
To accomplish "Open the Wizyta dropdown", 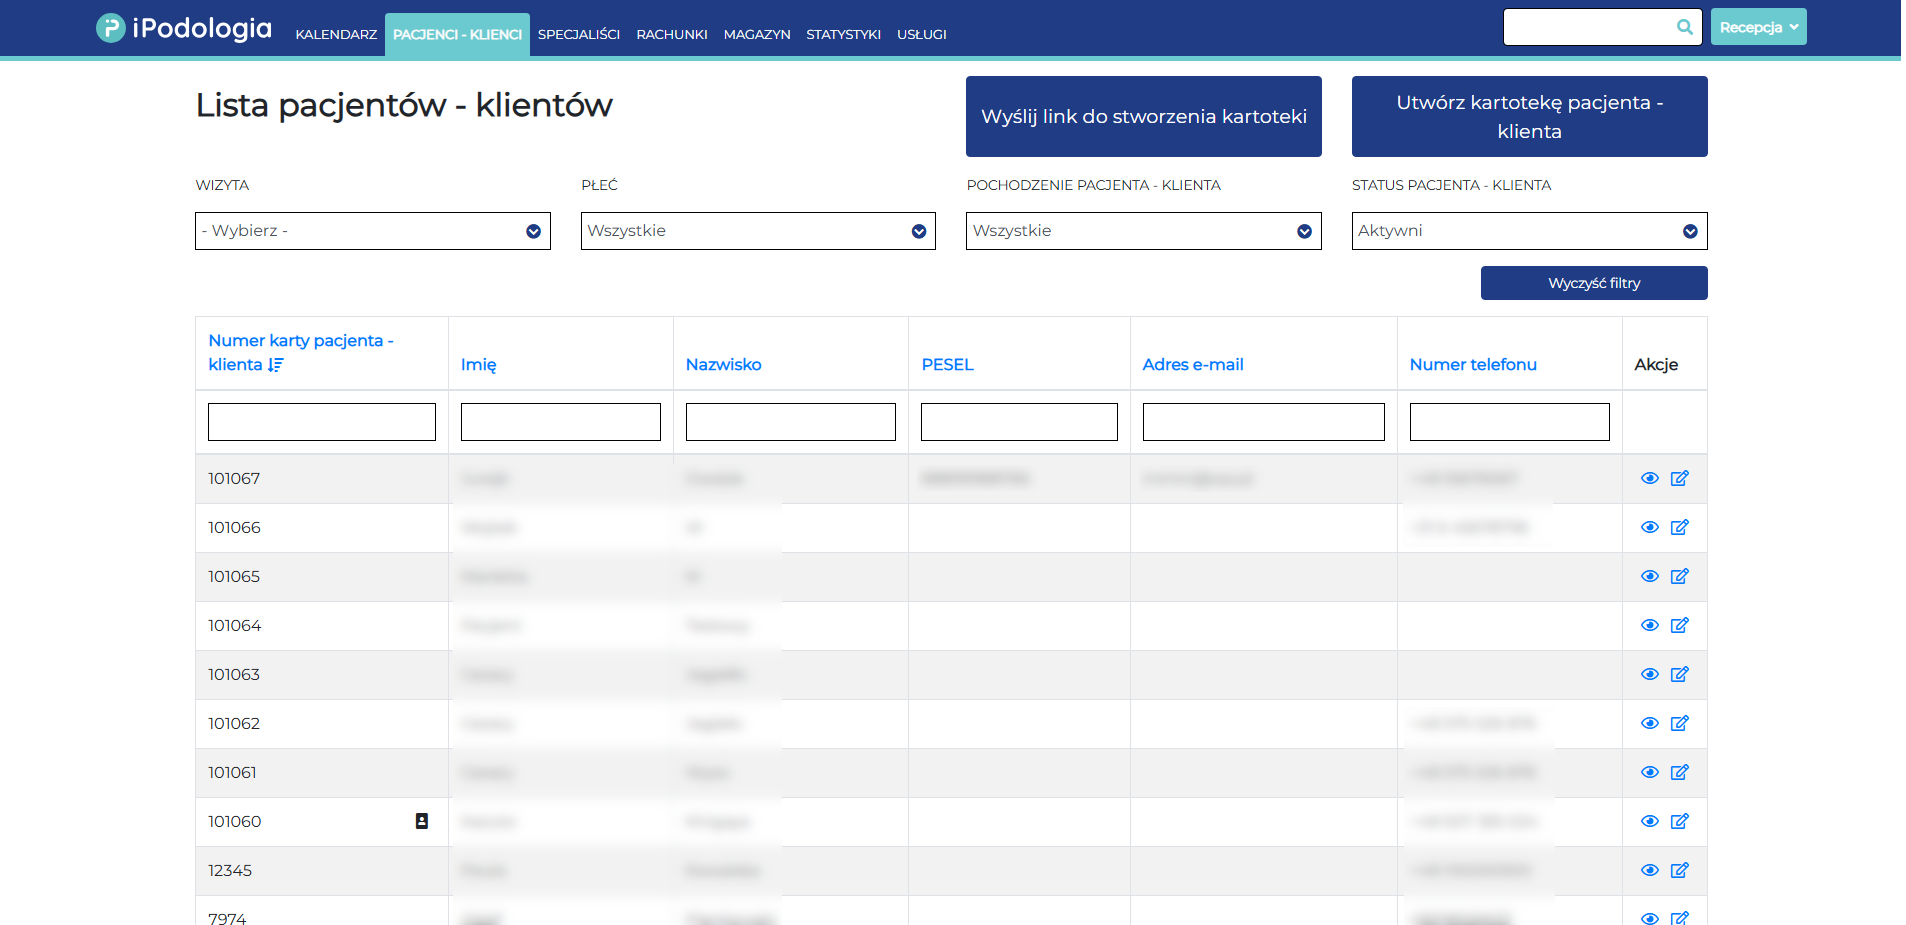I will [x=372, y=231].
